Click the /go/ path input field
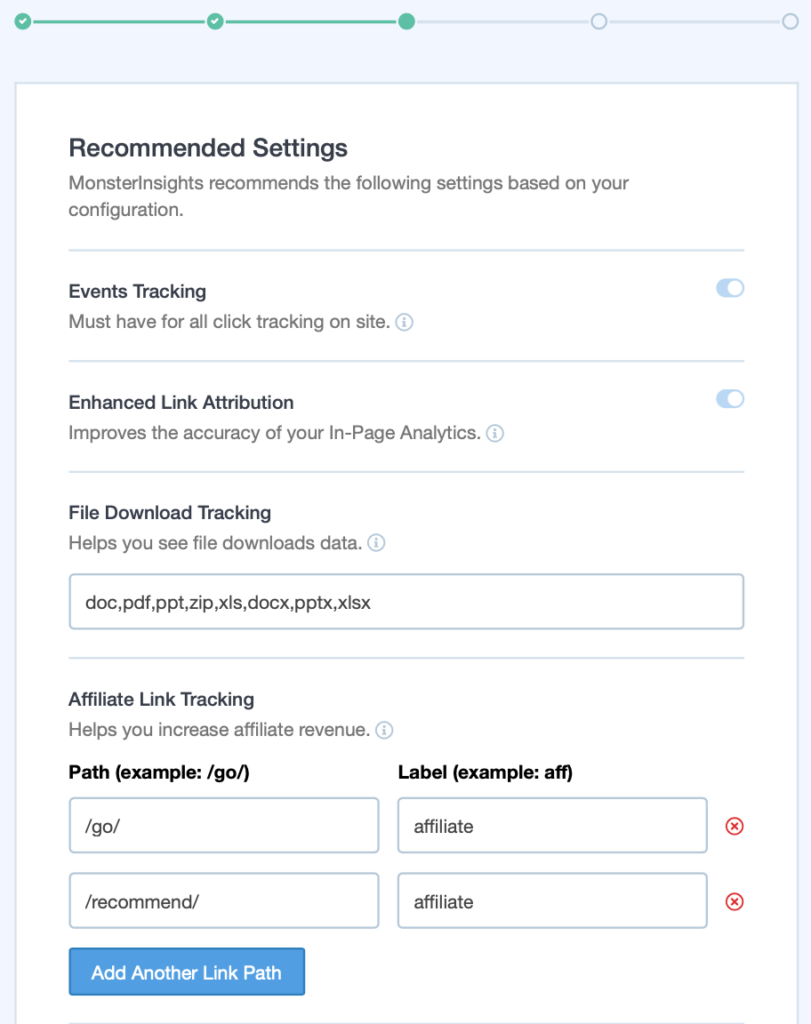Screen dimensions: 811x1024 (224, 825)
